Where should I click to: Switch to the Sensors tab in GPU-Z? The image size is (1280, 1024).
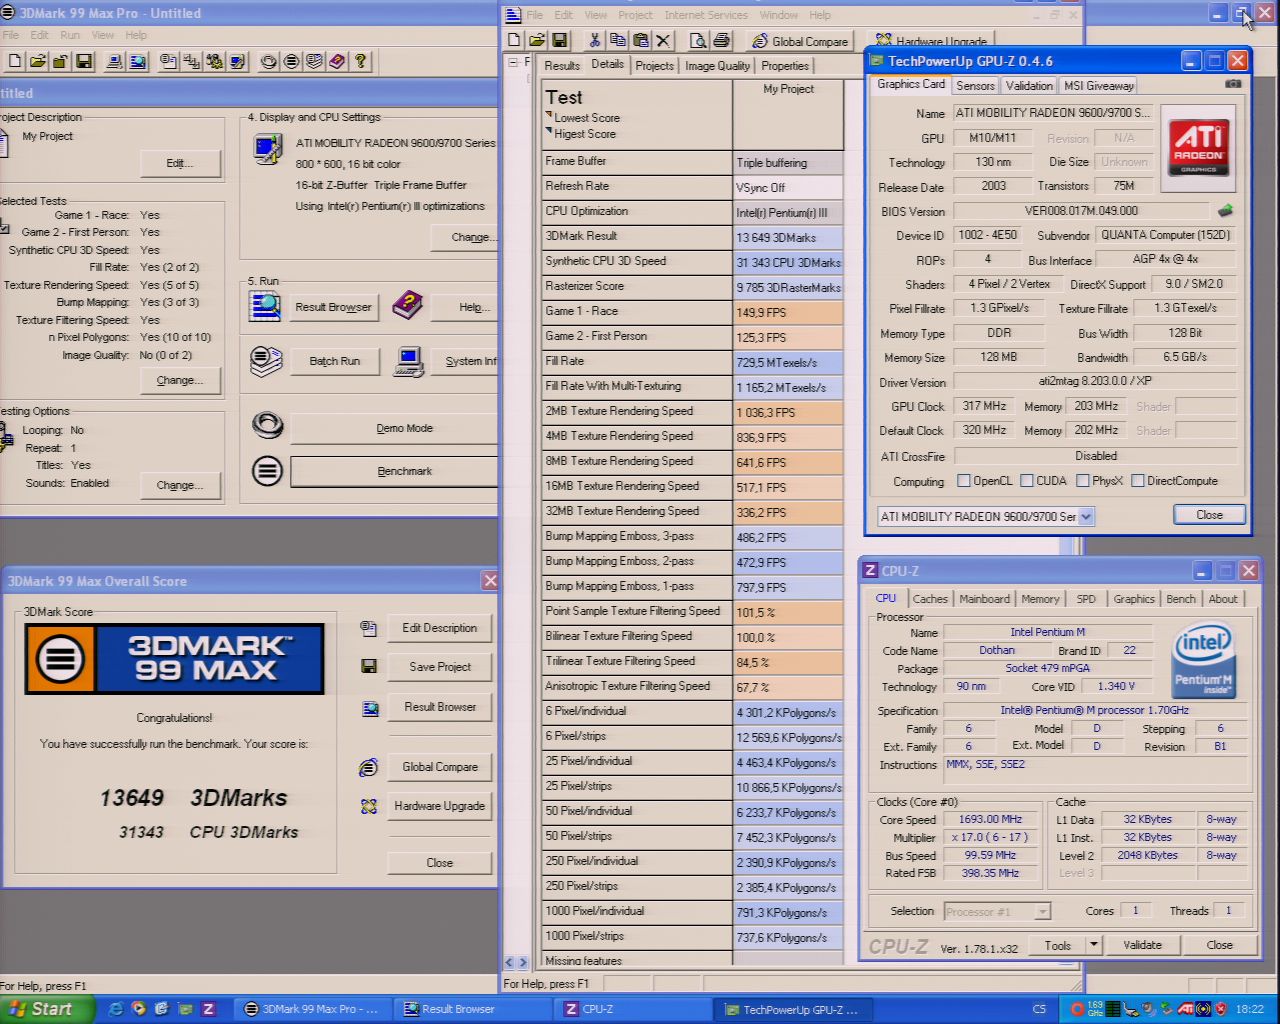[975, 86]
